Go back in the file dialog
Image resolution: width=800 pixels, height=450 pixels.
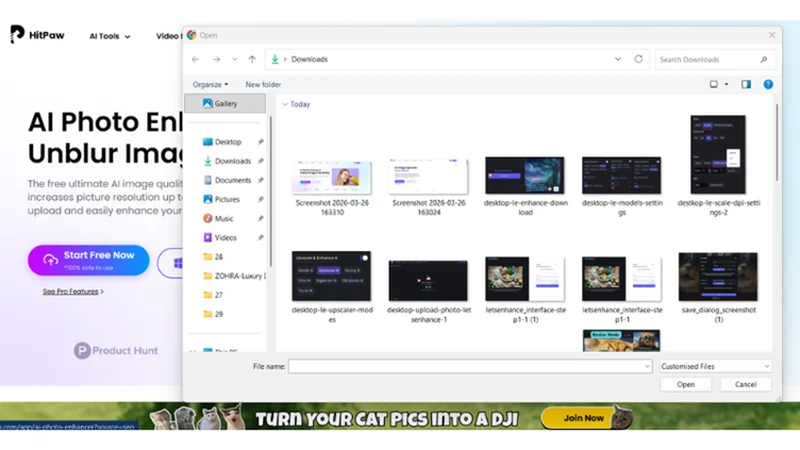click(x=195, y=60)
